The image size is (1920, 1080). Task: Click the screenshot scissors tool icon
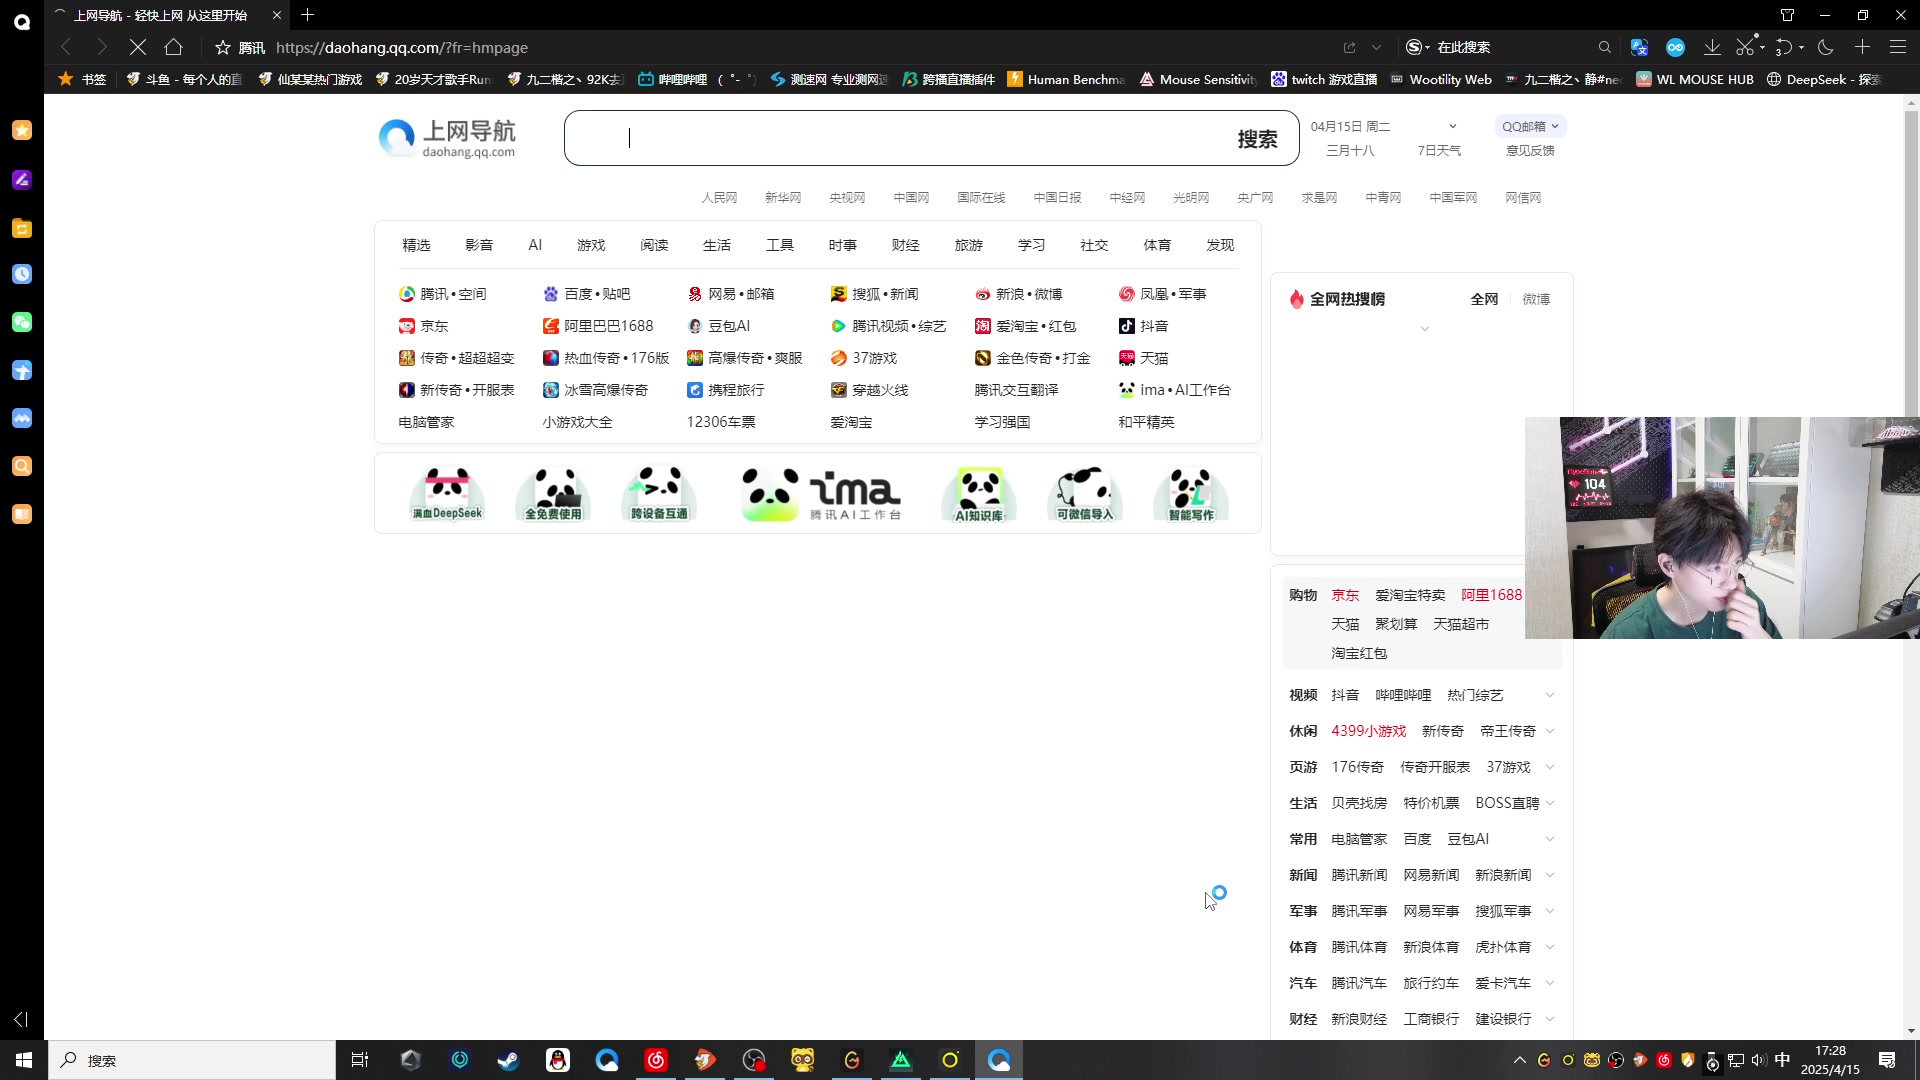[x=1745, y=47]
